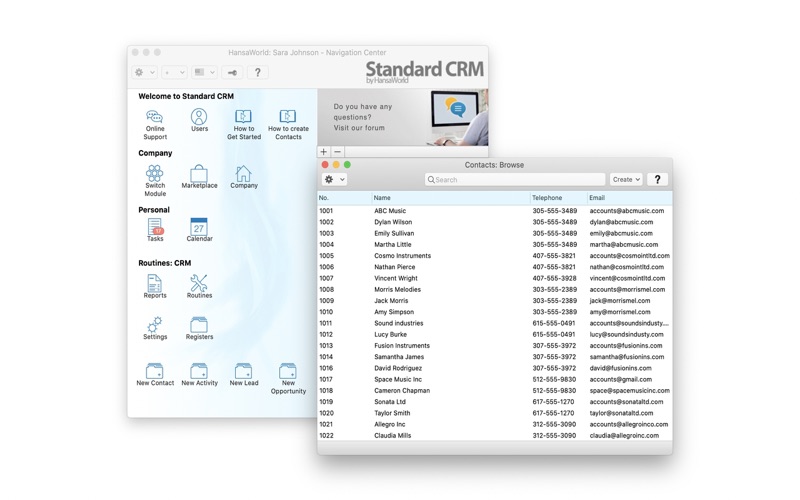Screen dimensions: 800x500
Task: Select the Emily Sullivan contact row
Action: click(494, 233)
